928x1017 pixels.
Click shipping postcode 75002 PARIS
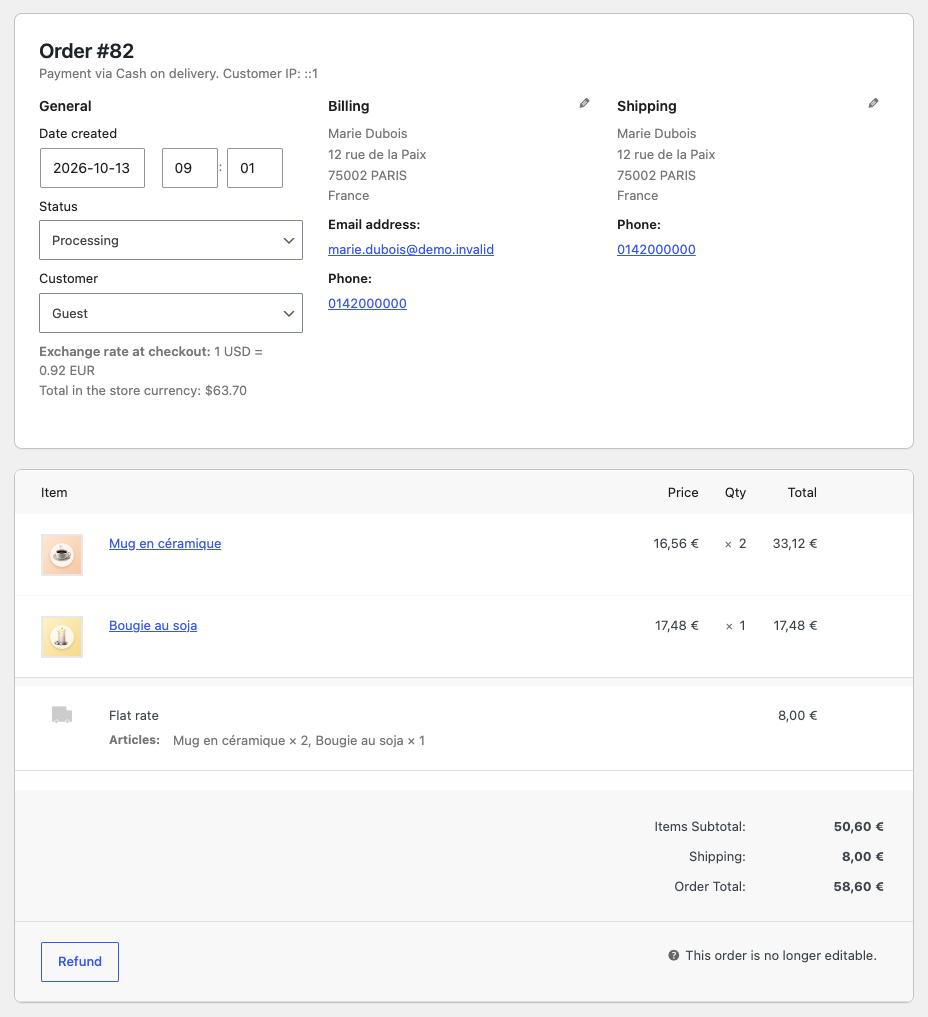click(x=656, y=175)
